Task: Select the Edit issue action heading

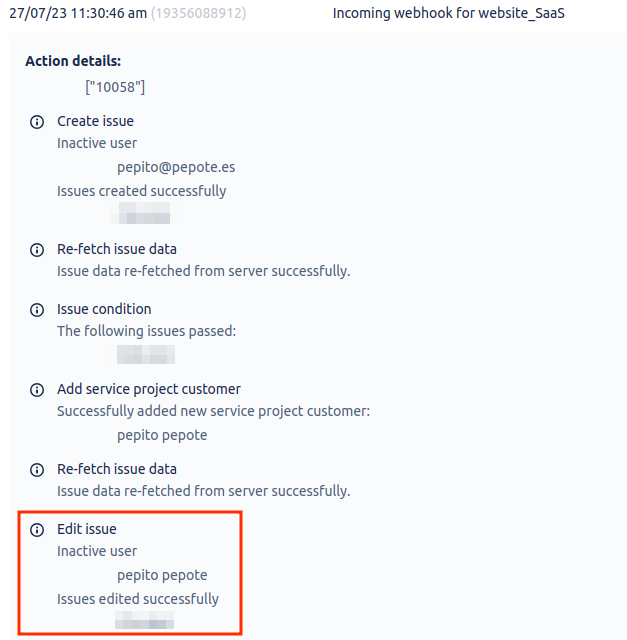Action: 87,529
